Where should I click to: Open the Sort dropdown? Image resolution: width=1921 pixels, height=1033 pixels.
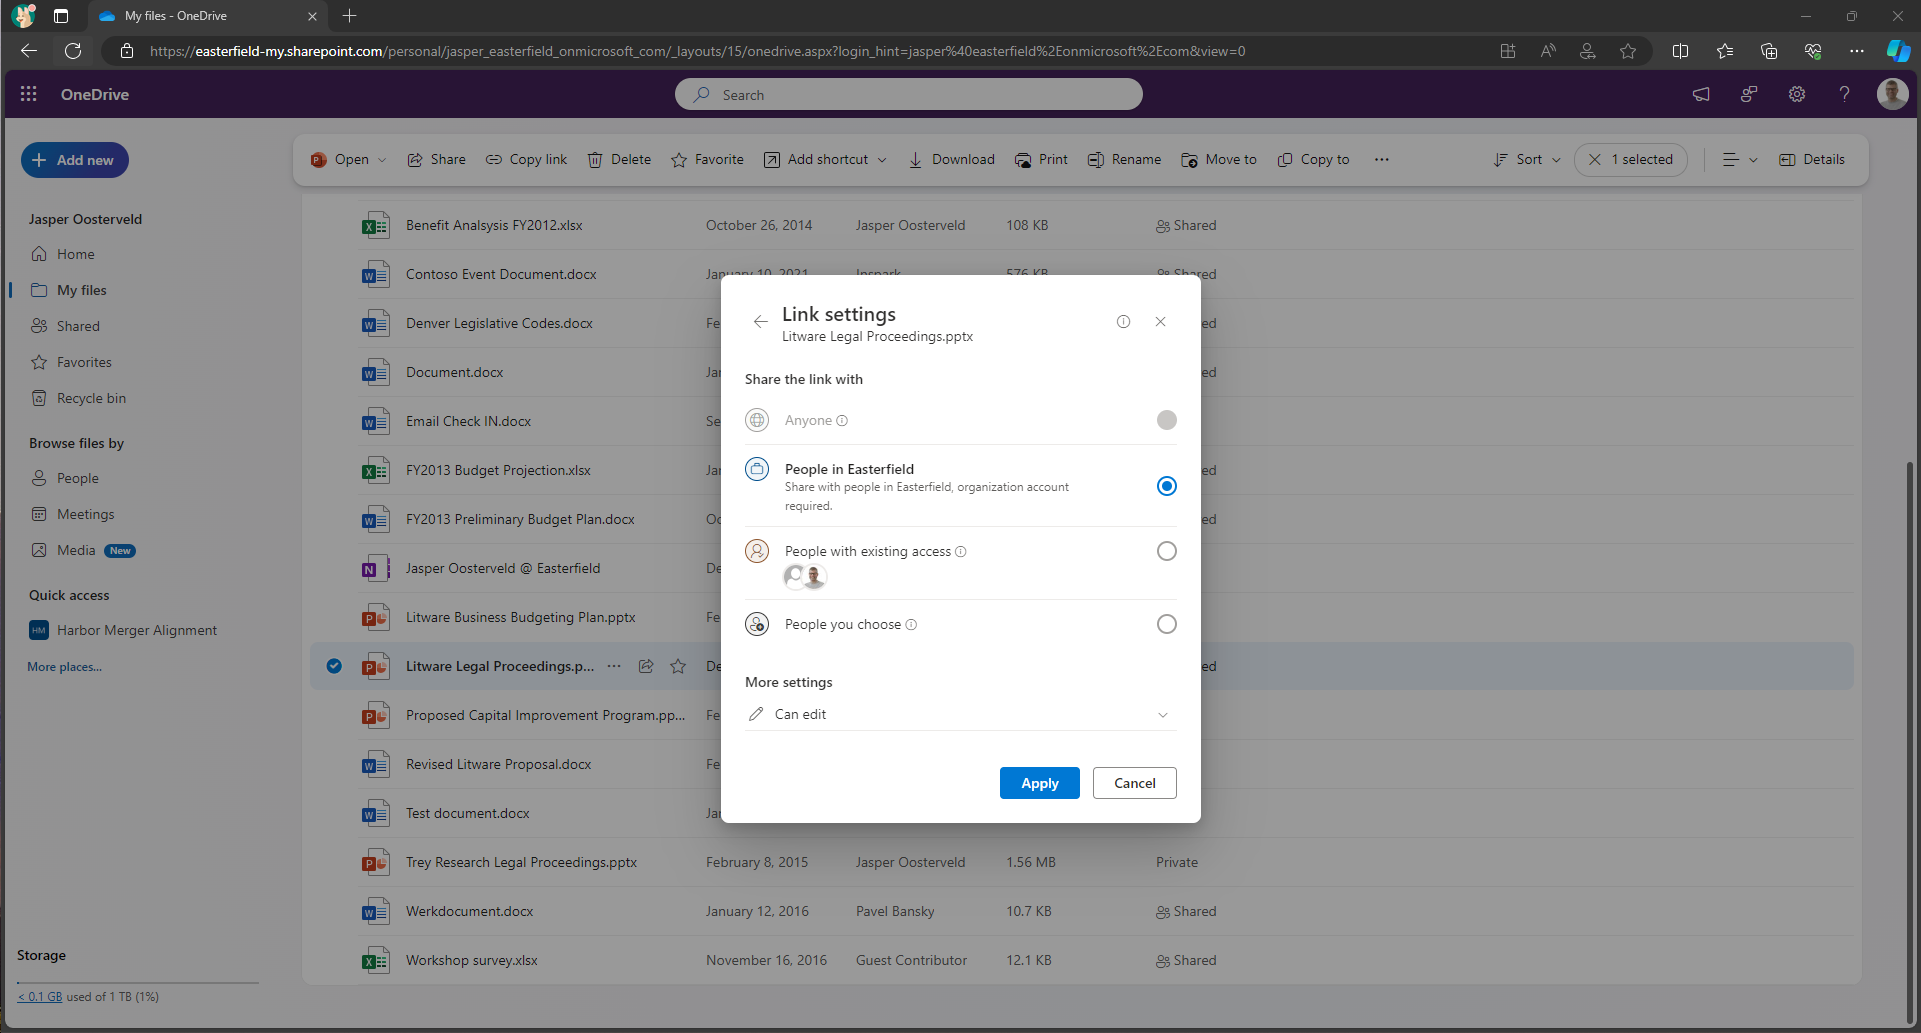coord(1526,159)
